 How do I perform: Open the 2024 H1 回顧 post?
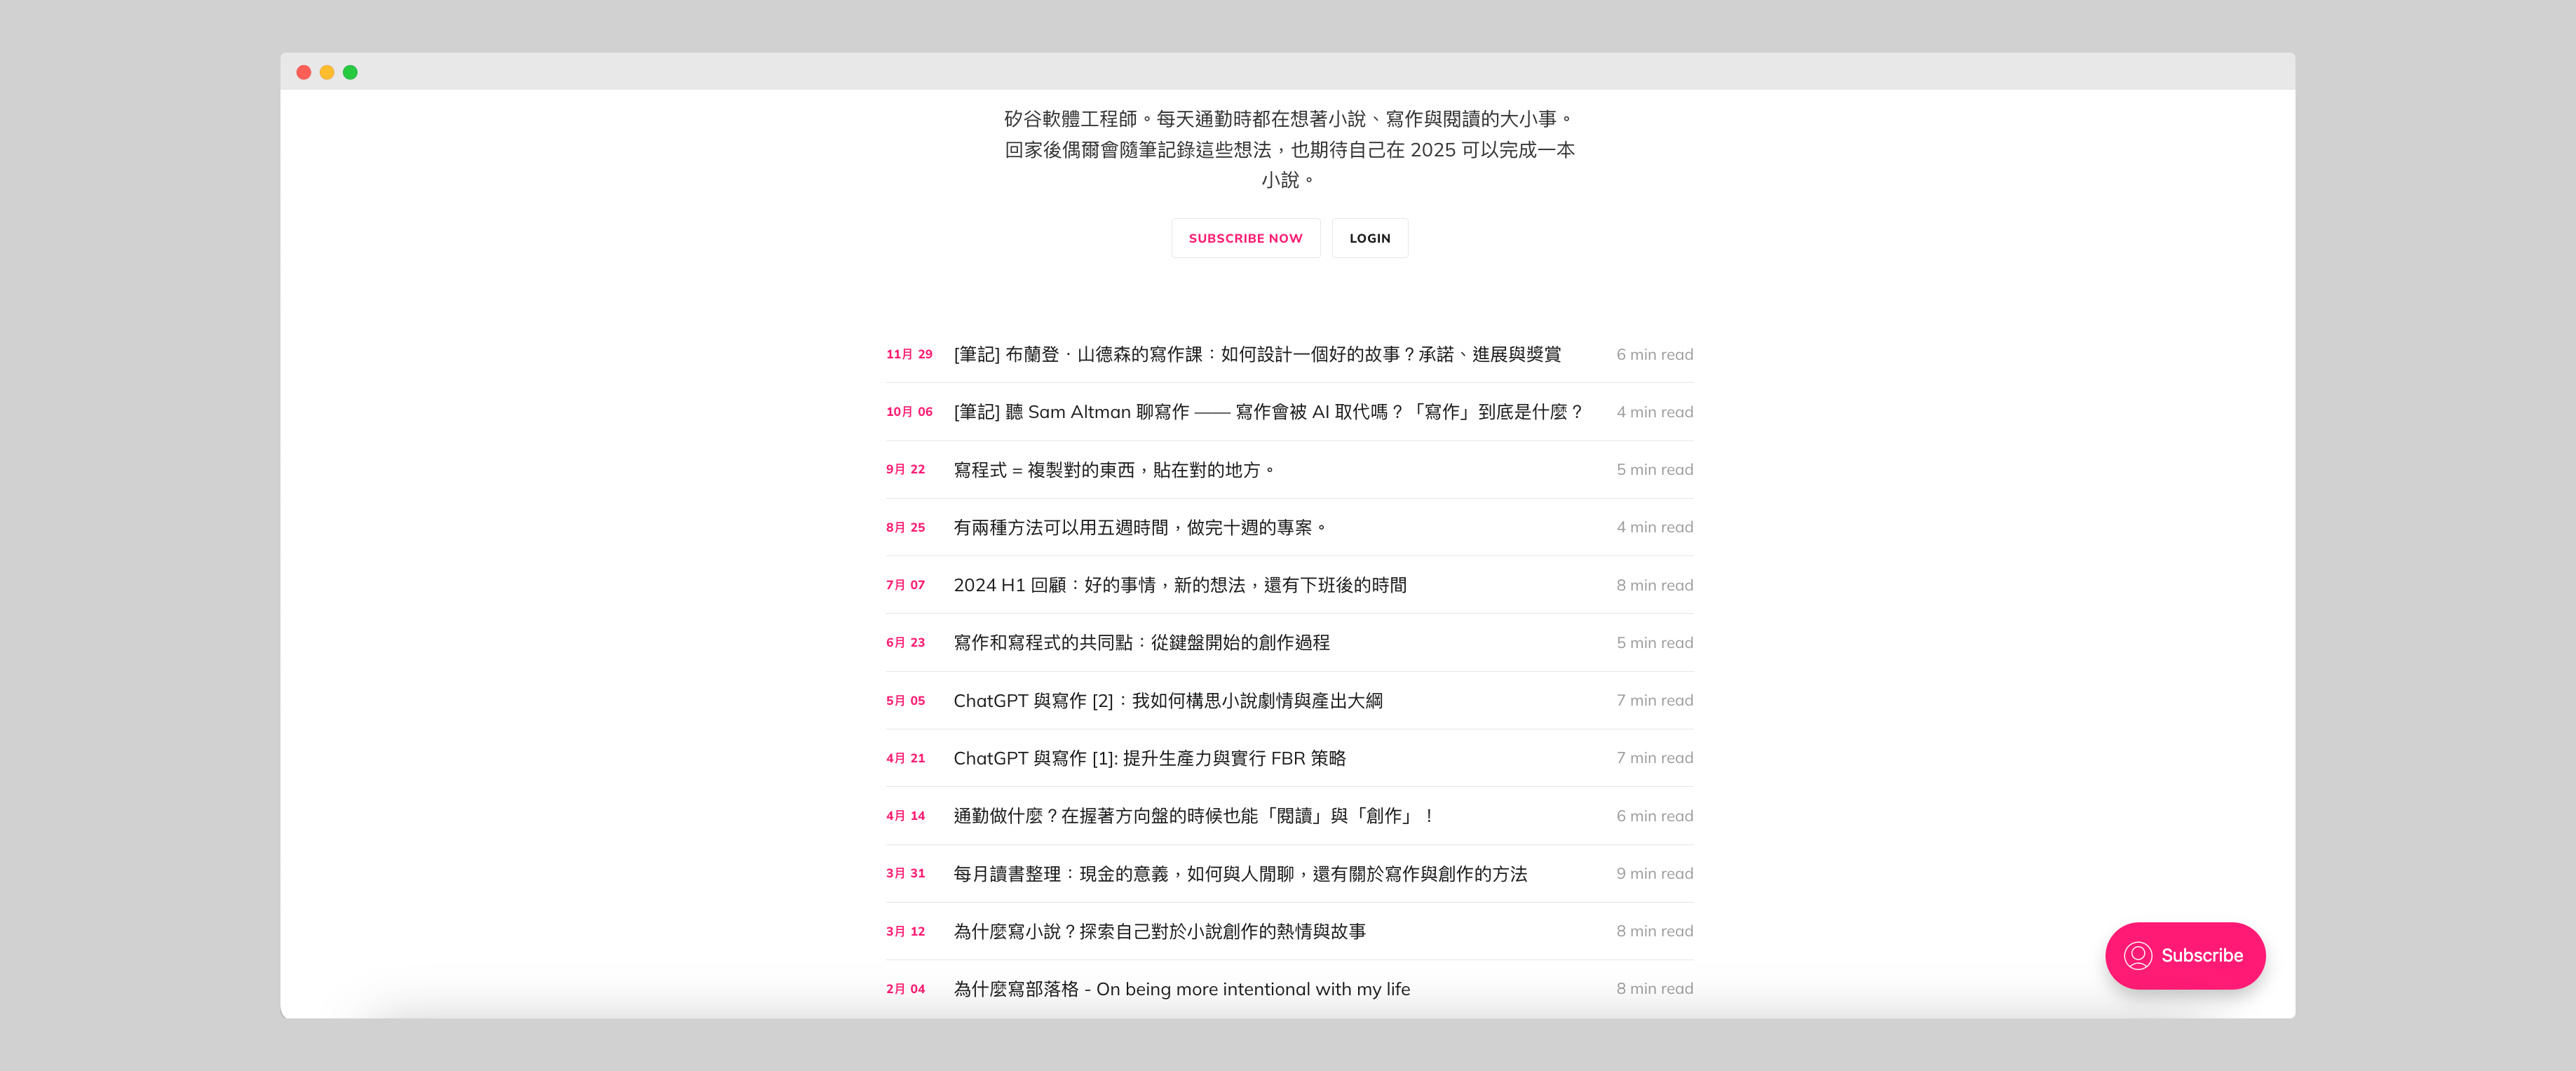coord(1179,585)
